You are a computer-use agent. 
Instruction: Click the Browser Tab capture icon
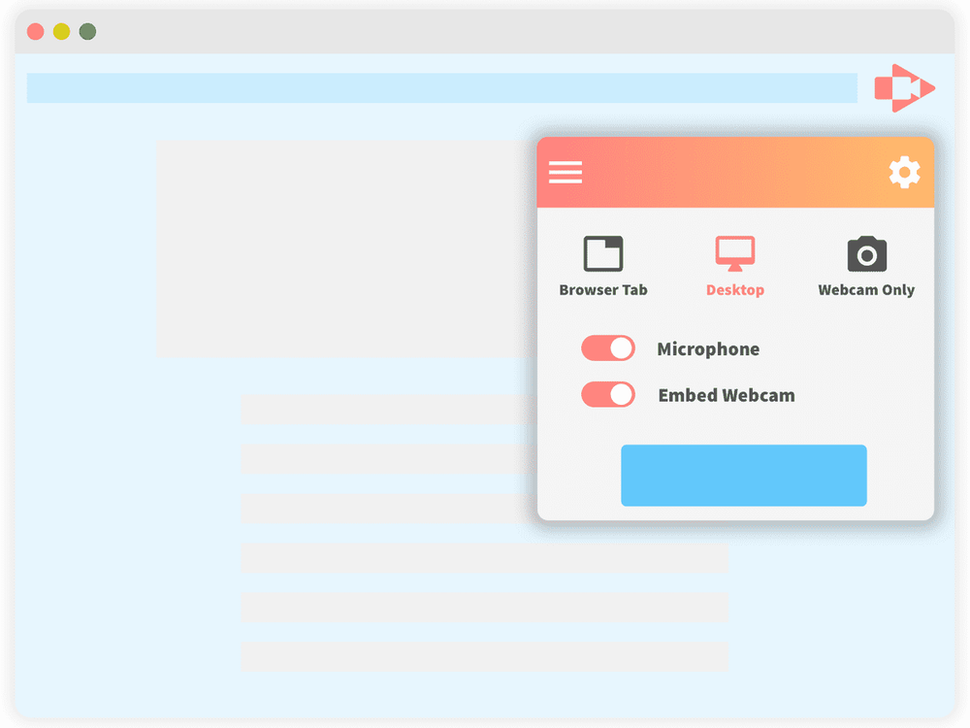pyautogui.click(x=603, y=252)
